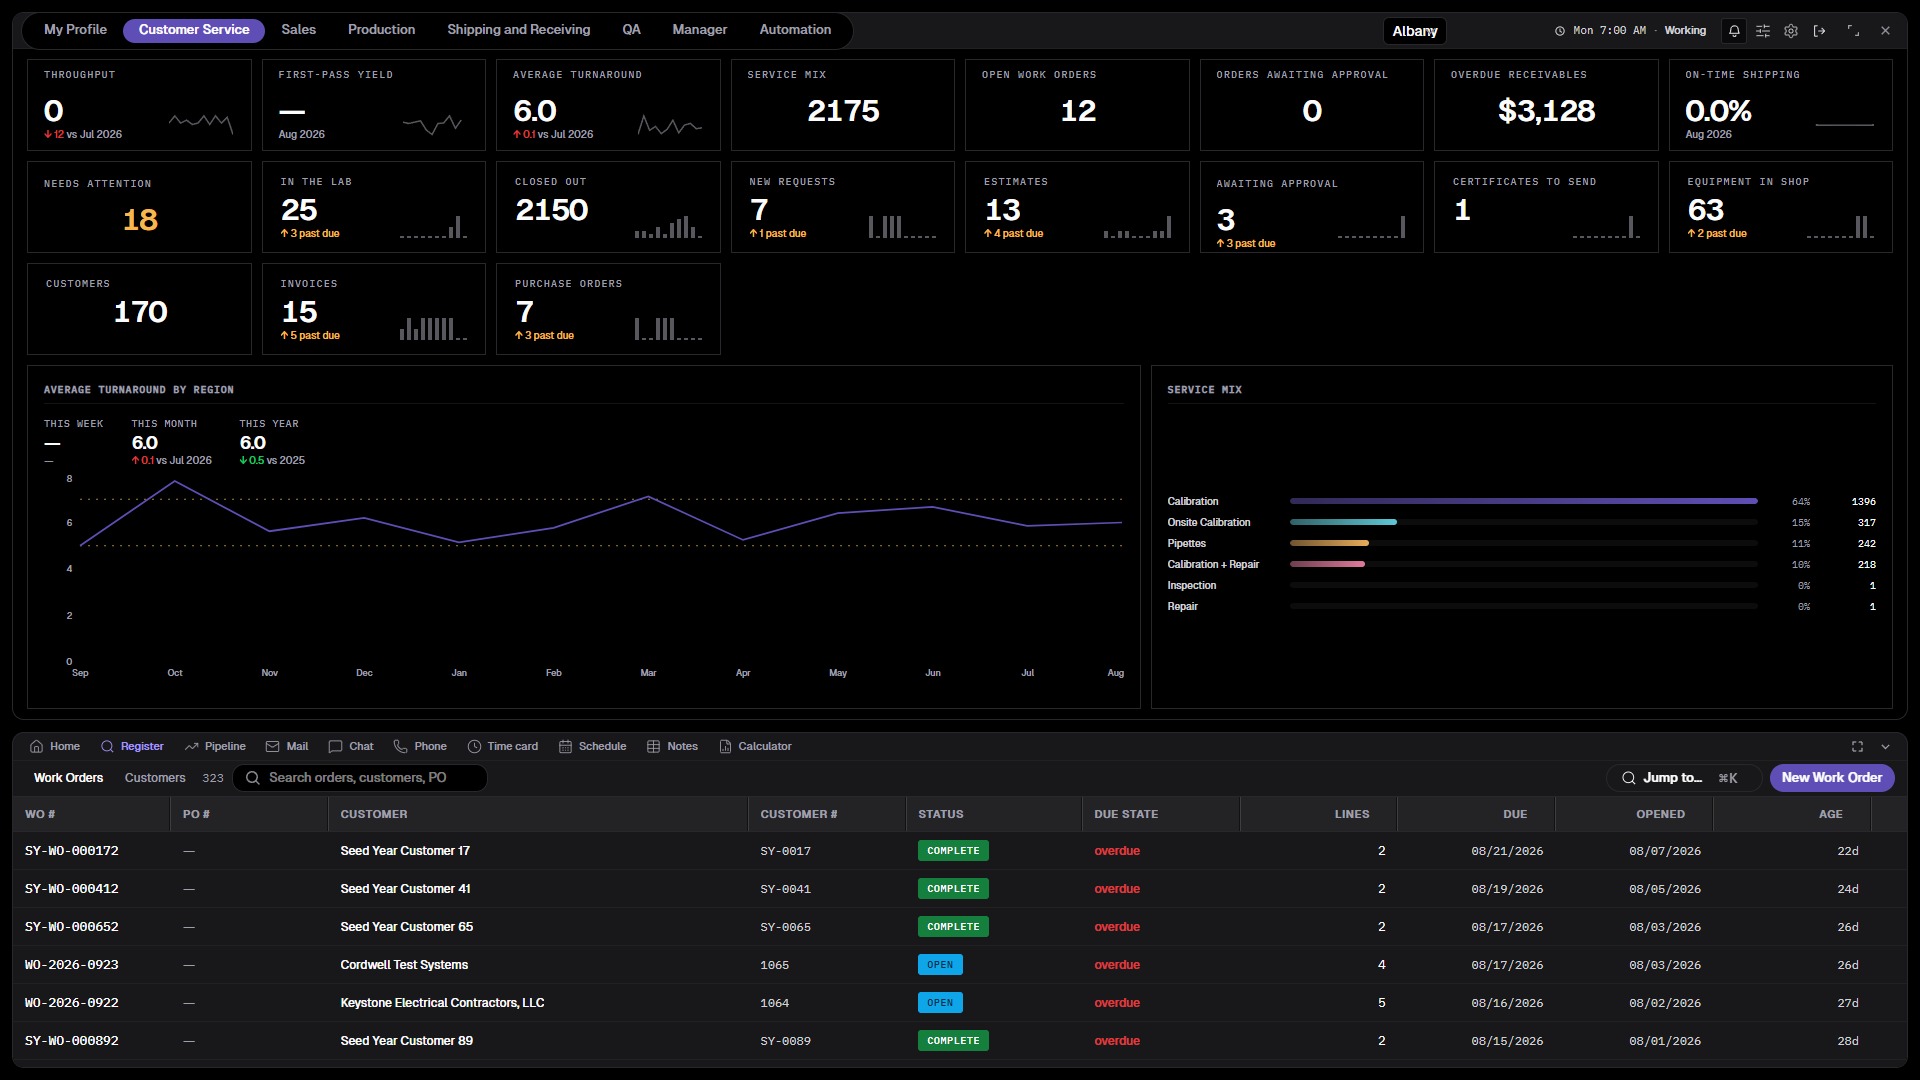Open the Calculator tool
This screenshot has height=1080, width=1920.
755,747
